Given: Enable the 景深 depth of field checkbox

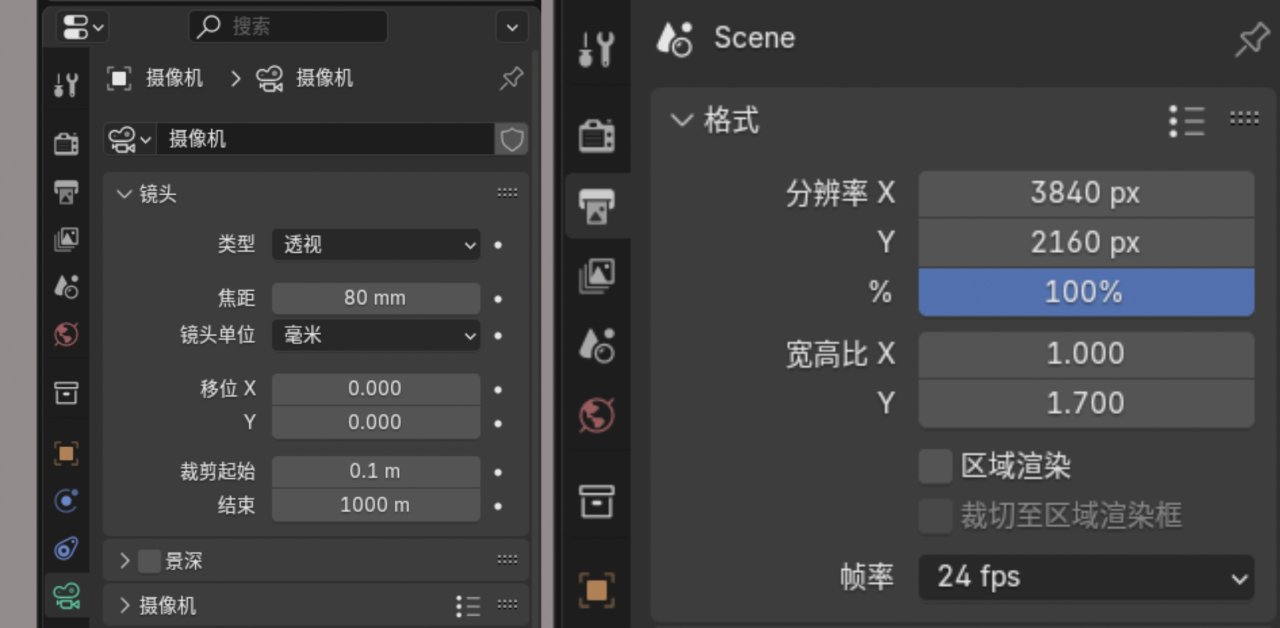Looking at the screenshot, I should click(149, 561).
